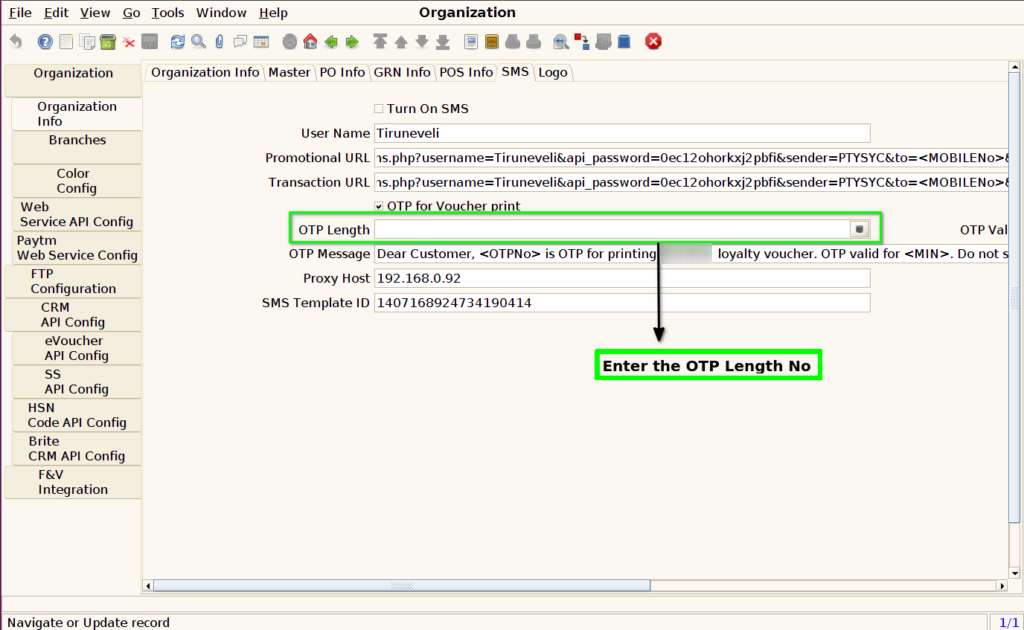Click the Undo changes toolbar icon
Viewport: 1024px width, 630px height.
pyautogui.click(x=16, y=42)
